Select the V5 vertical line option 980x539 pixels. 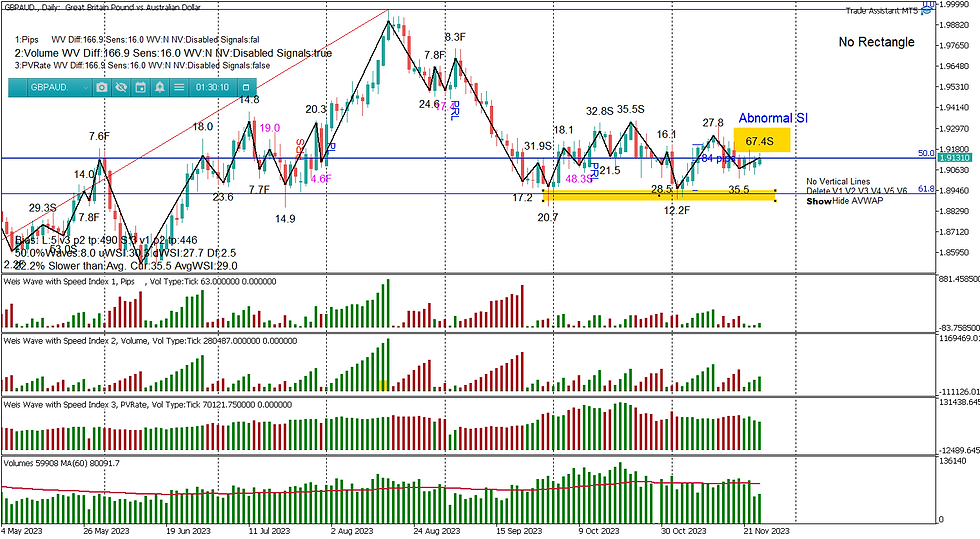pos(889,191)
